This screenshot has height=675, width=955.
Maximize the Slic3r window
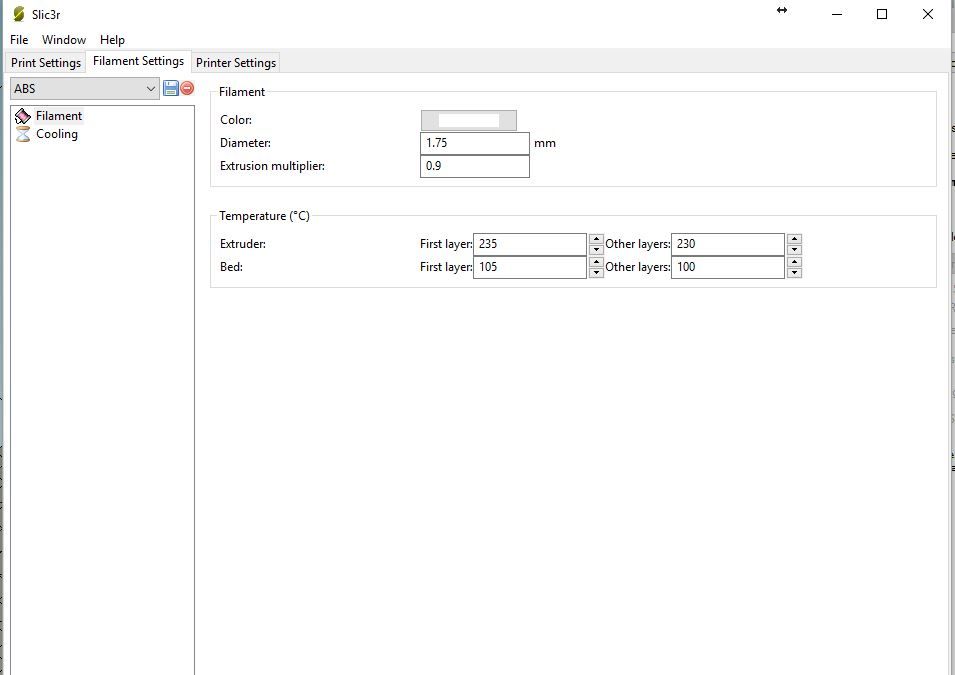(881, 14)
